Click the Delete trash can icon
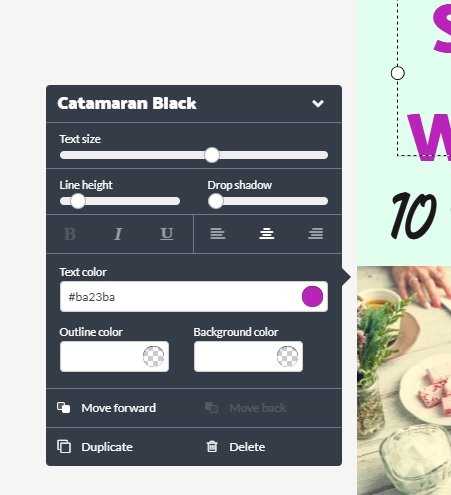Screen dimensions: 451x495 click(212, 447)
